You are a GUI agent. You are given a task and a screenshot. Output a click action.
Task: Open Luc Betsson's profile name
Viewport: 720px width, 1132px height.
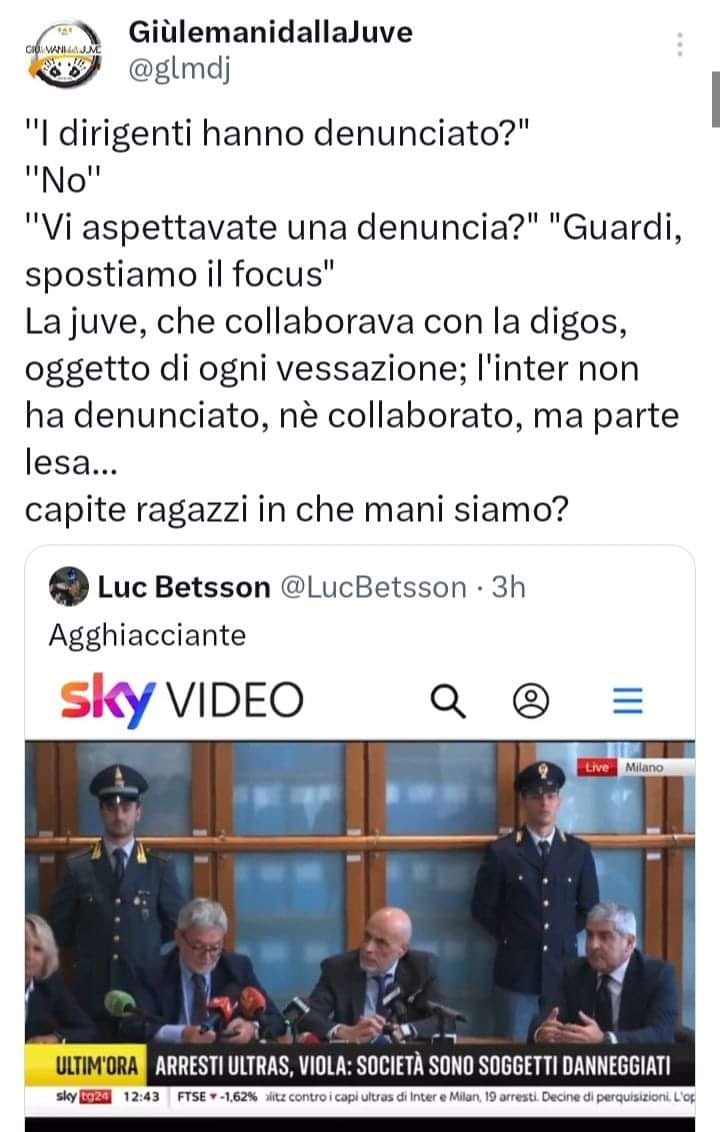click(x=184, y=587)
